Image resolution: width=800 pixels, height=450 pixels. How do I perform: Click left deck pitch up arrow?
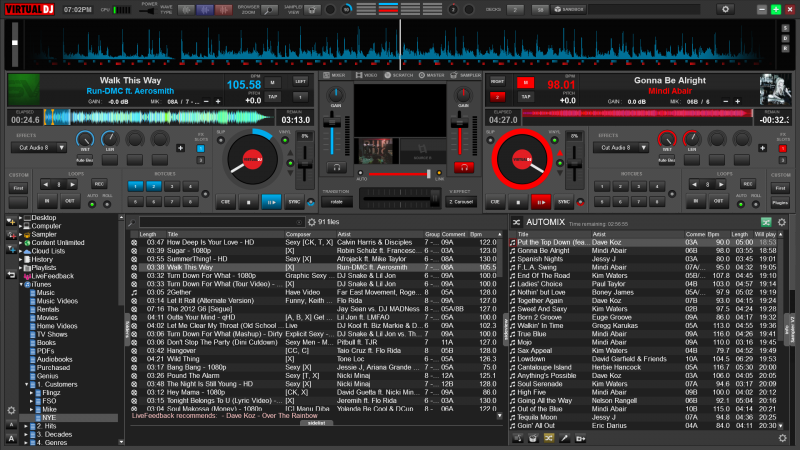click(x=290, y=154)
